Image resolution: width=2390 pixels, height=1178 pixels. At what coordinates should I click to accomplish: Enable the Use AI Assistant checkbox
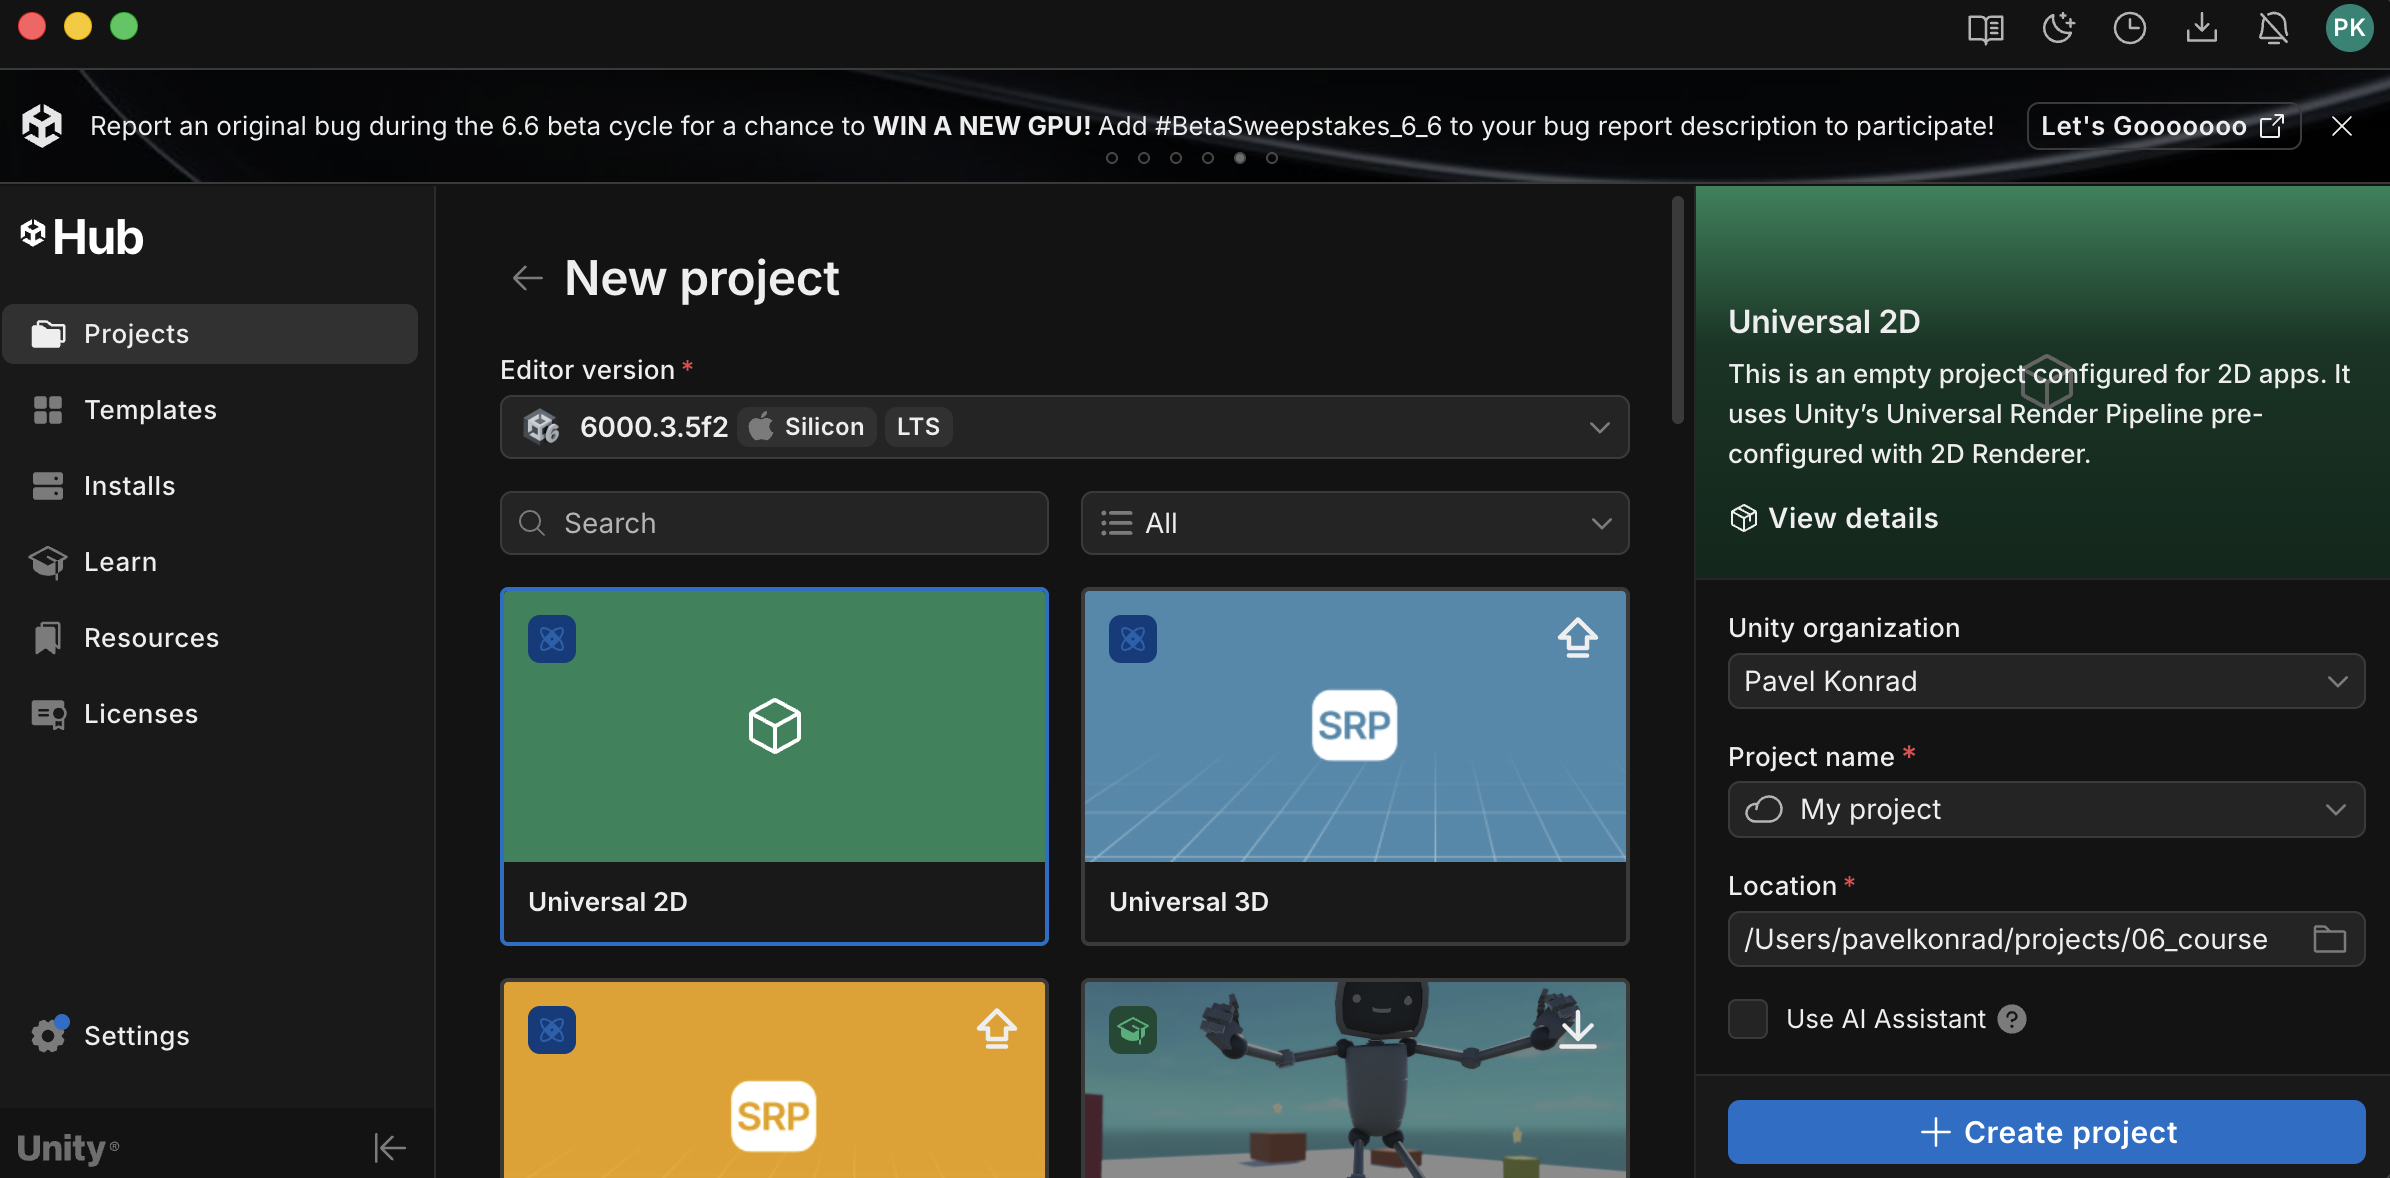pos(1748,1019)
